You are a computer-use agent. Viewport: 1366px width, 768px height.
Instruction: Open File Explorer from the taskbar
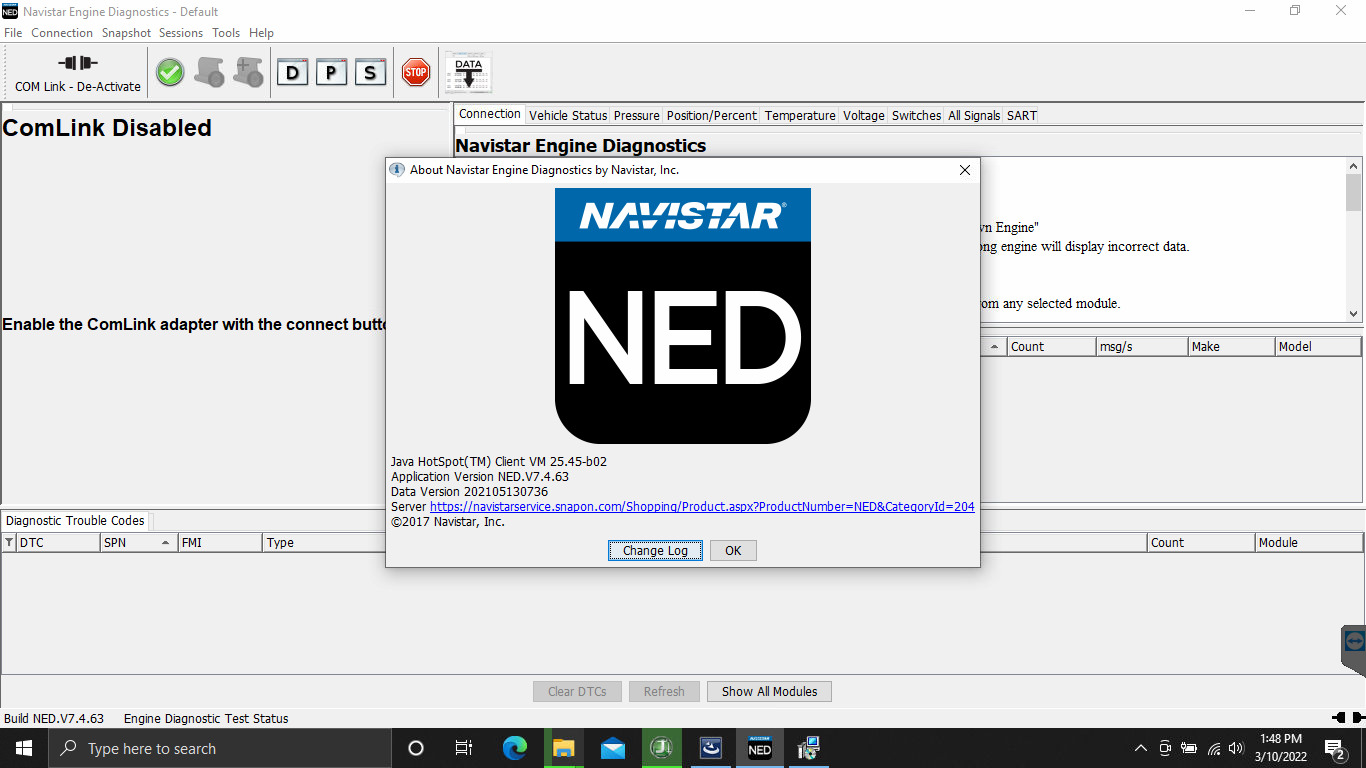tap(563, 748)
